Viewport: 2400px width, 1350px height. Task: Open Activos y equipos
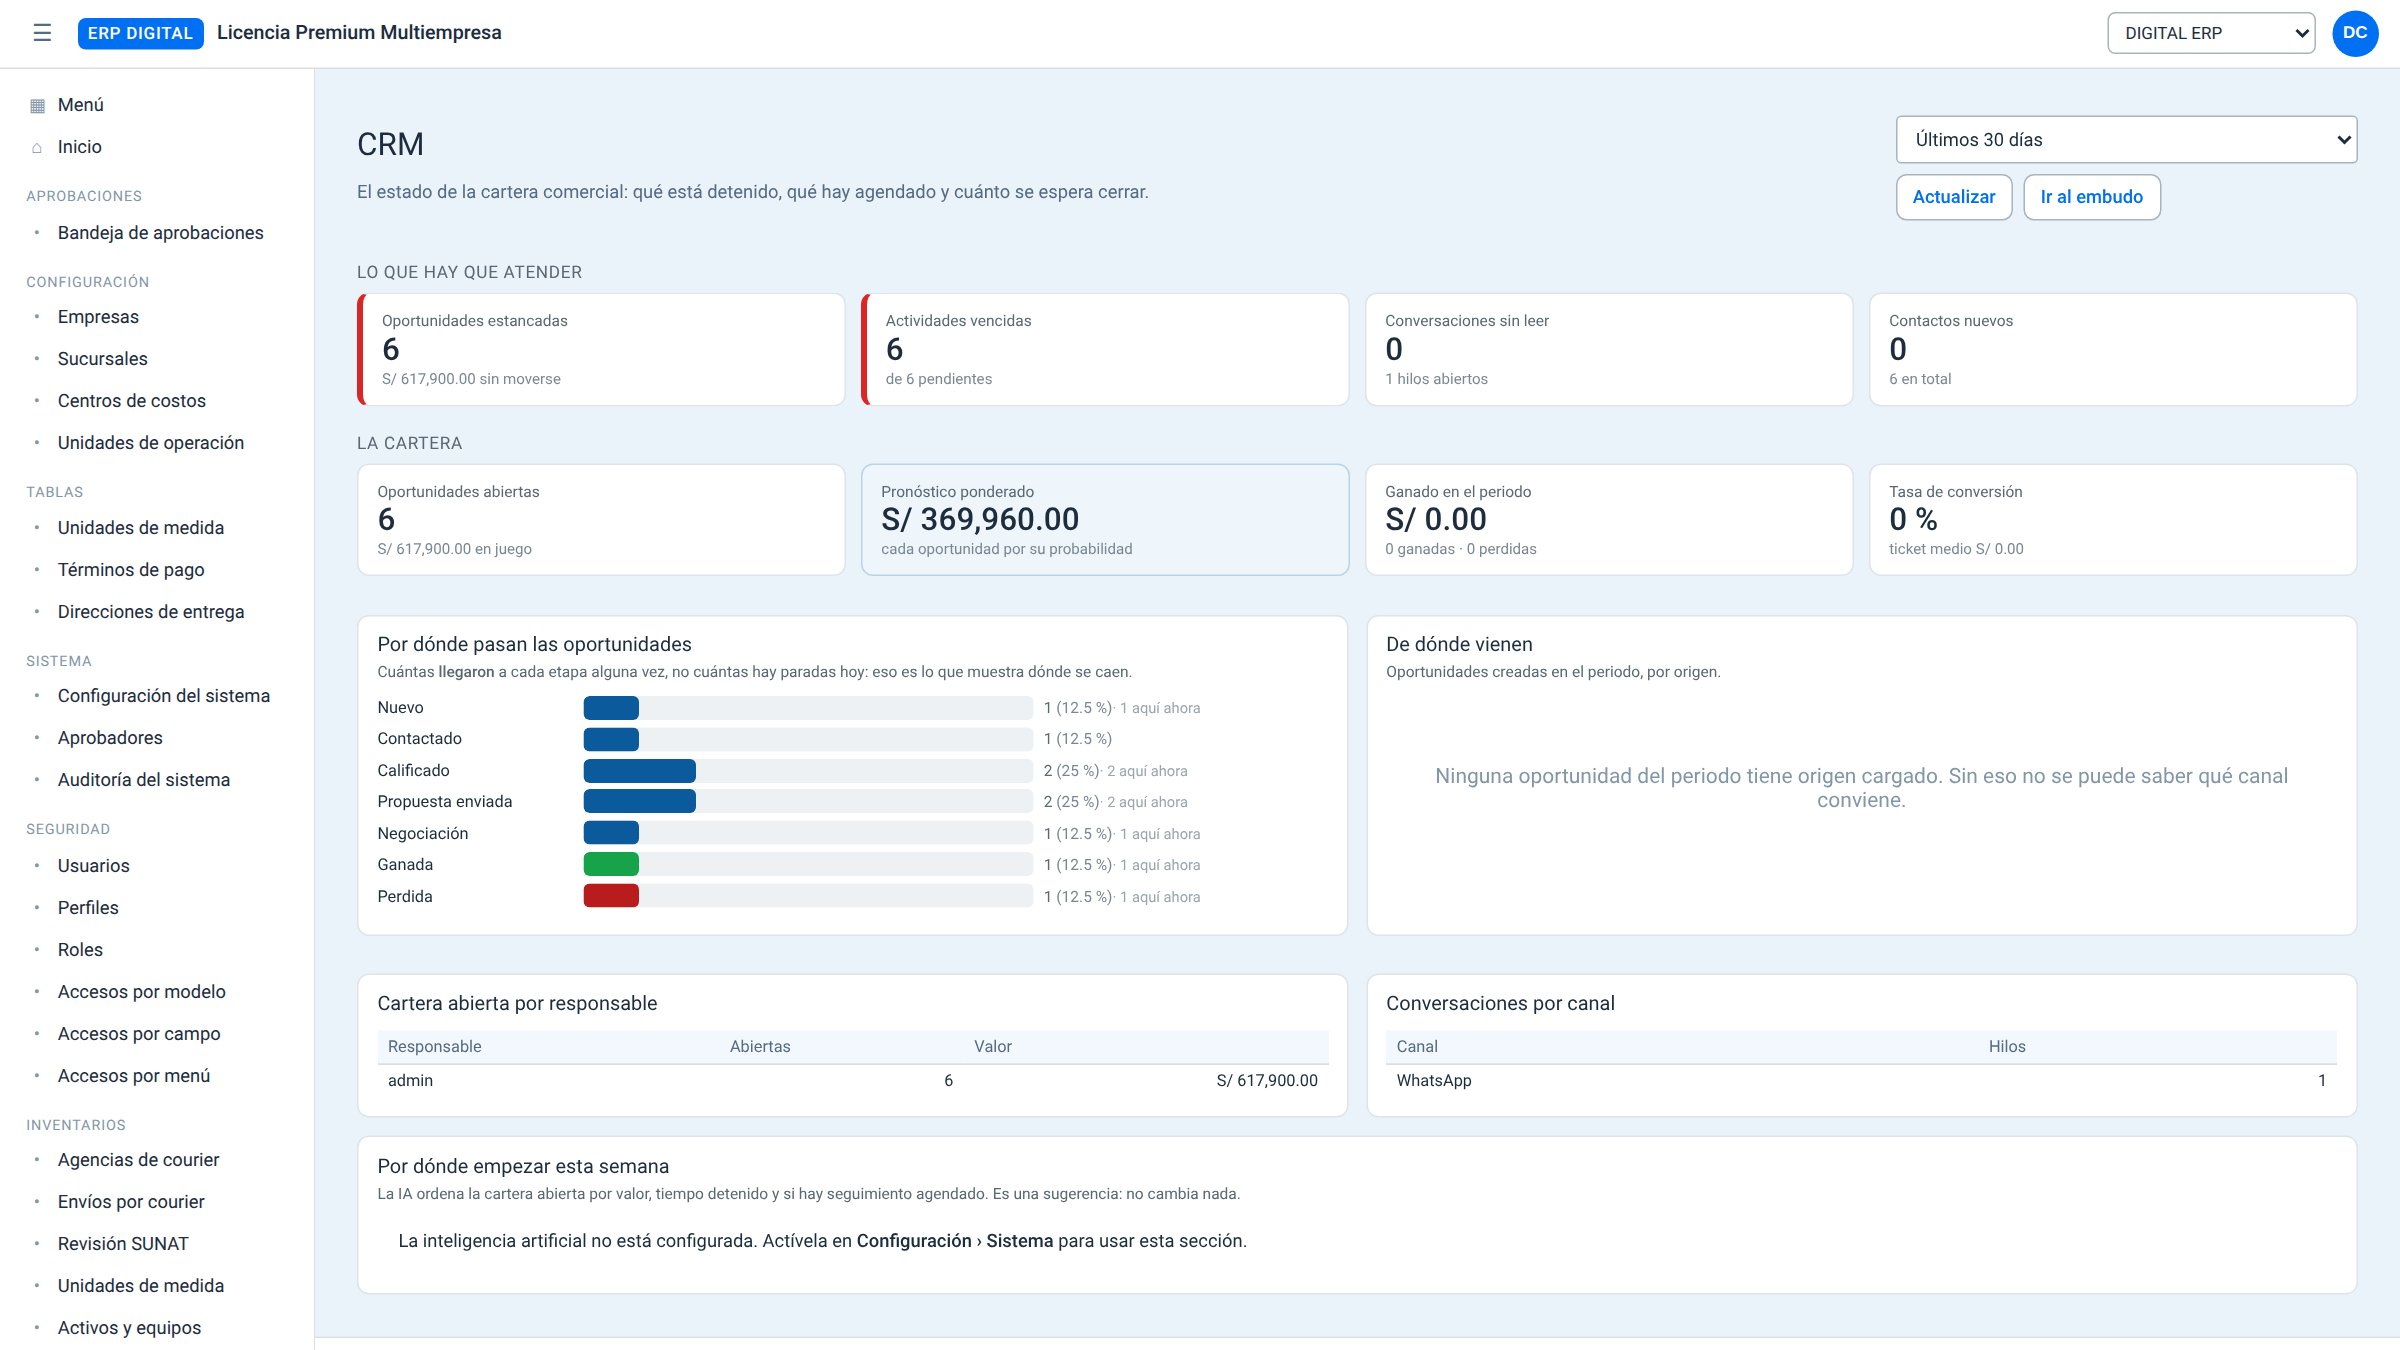coord(129,1328)
